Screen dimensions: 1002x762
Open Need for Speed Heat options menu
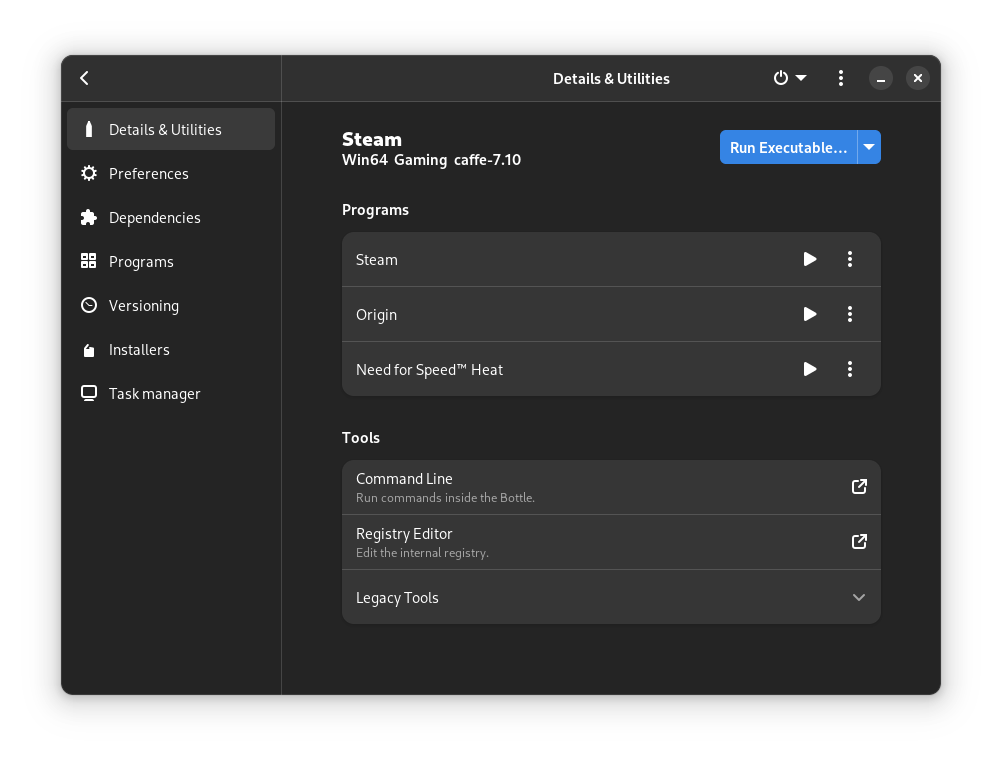coord(850,369)
